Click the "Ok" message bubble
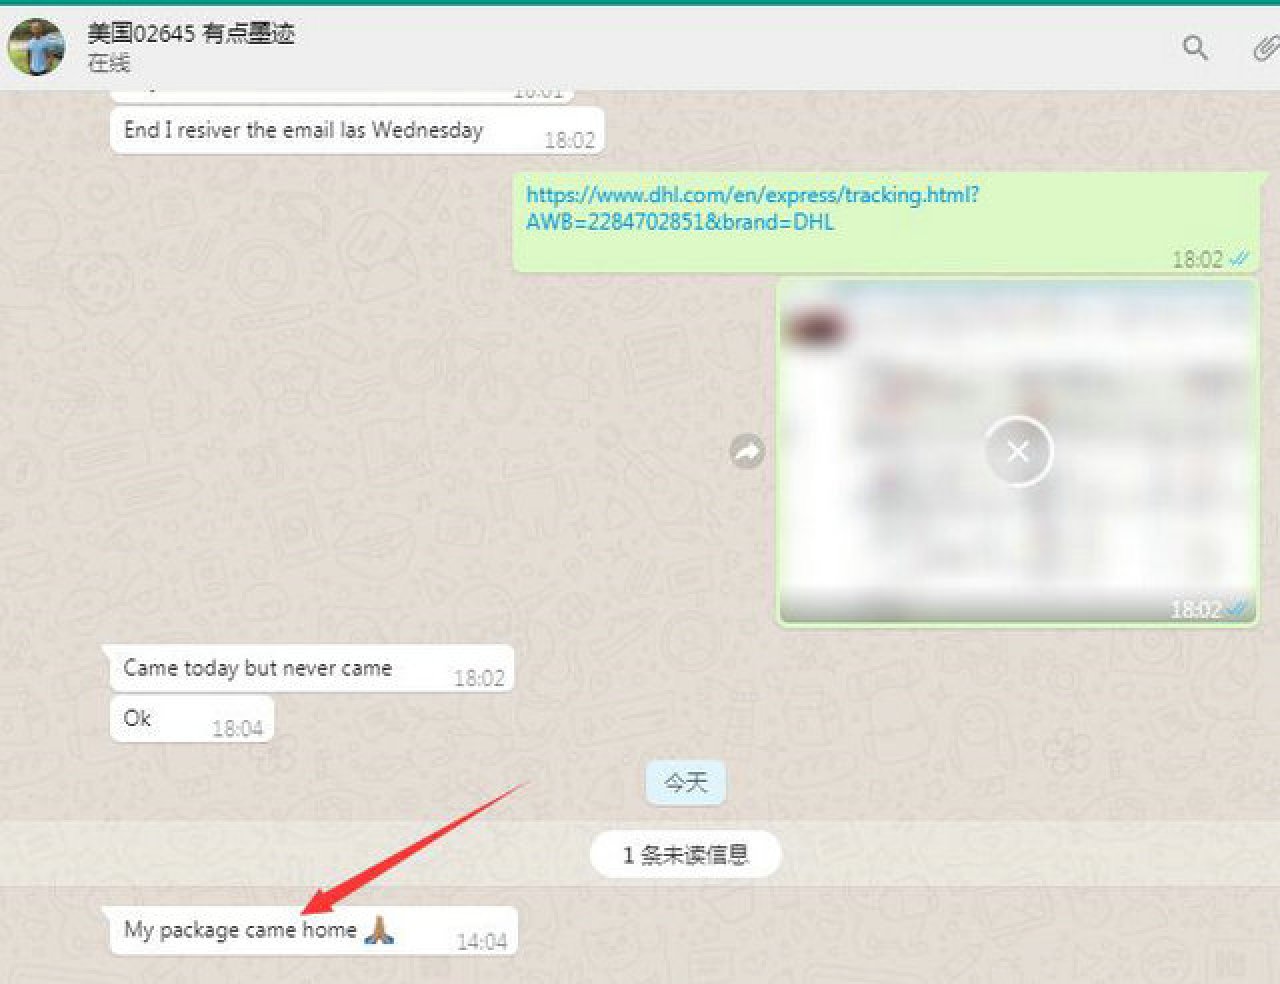The image size is (1280, 984). pyautogui.click(x=138, y=718)
